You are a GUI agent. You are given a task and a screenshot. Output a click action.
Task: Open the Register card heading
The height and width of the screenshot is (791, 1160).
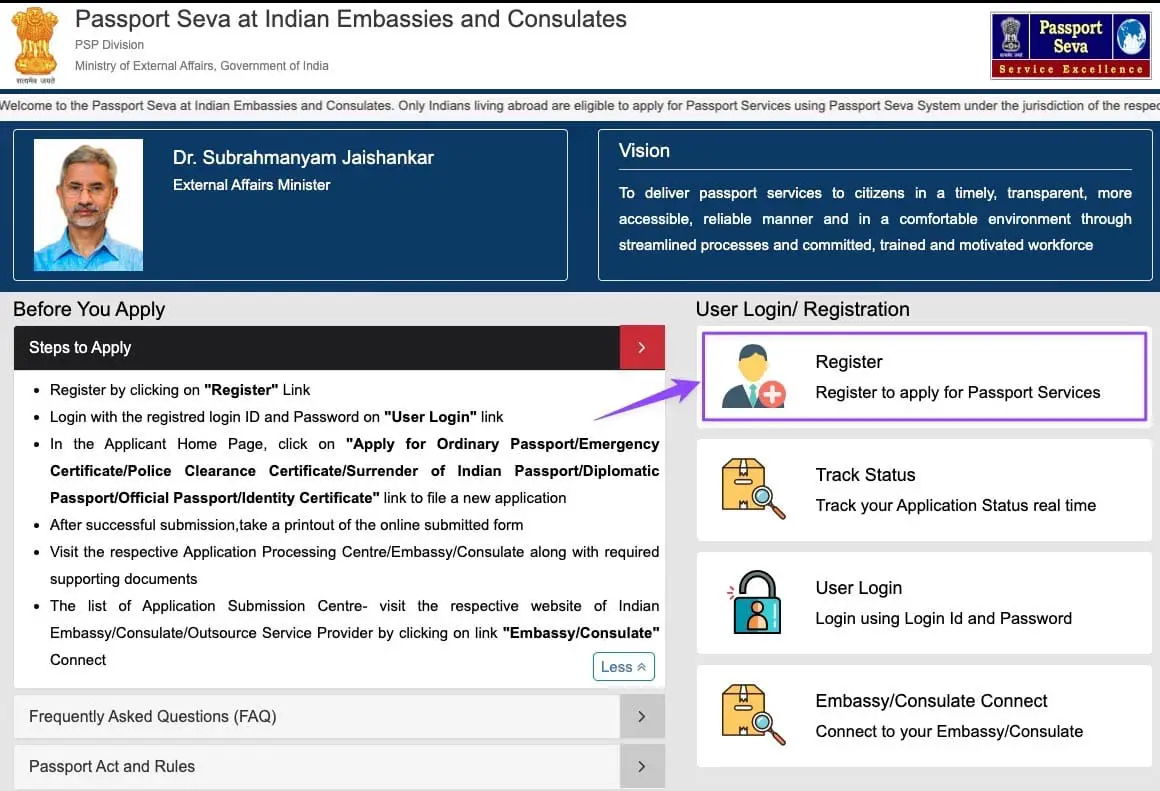(849, 362)
